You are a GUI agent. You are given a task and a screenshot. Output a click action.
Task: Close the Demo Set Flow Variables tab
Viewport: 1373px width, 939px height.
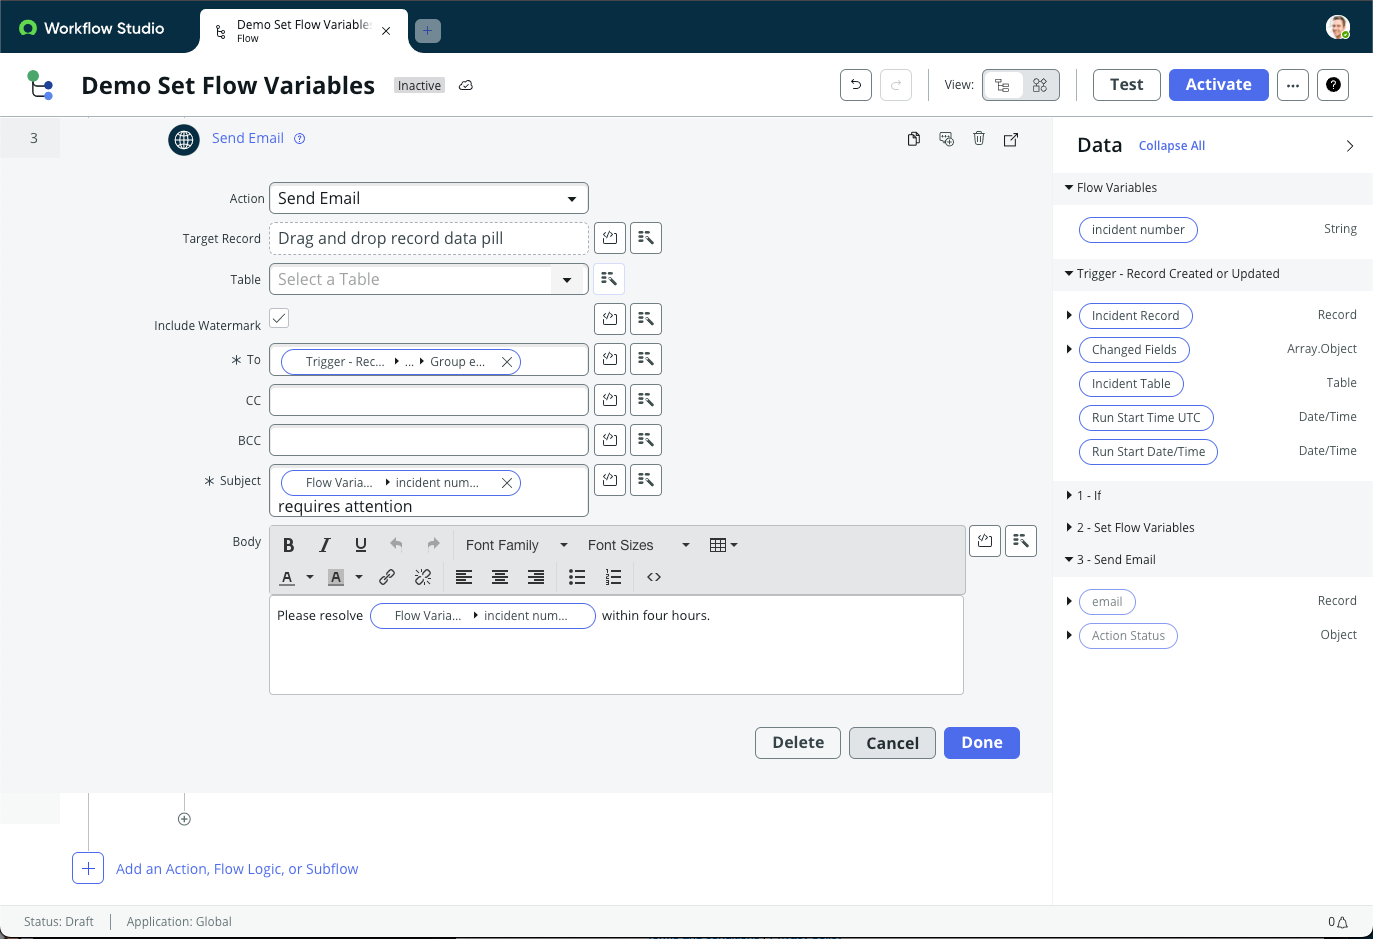coord(386,31)
